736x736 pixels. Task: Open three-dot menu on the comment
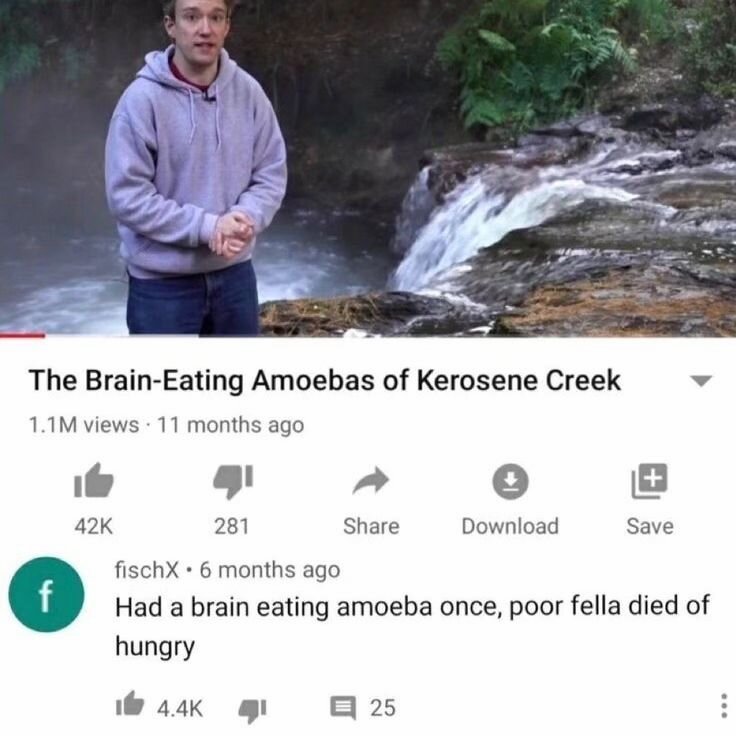724,705
